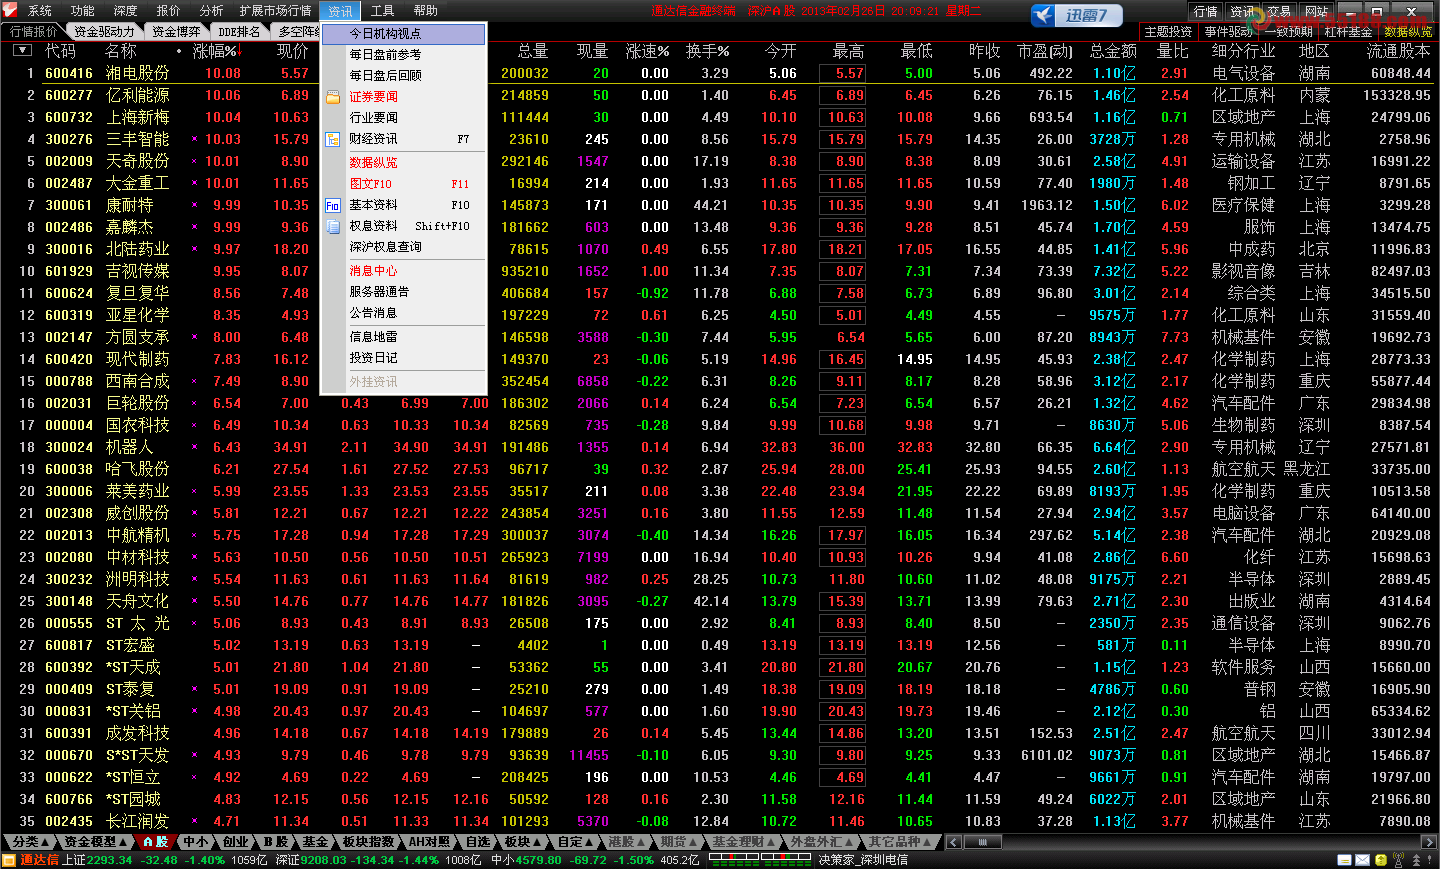
Task: Expand the 期货 tab menu
Action: coord(678,842)
